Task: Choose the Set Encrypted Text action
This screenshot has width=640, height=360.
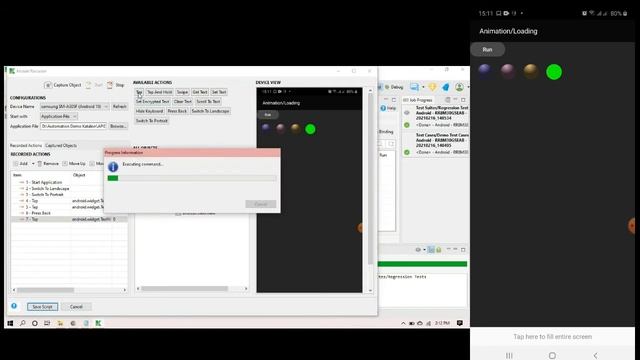Action: pyautogui.click(x=153, y=102)
